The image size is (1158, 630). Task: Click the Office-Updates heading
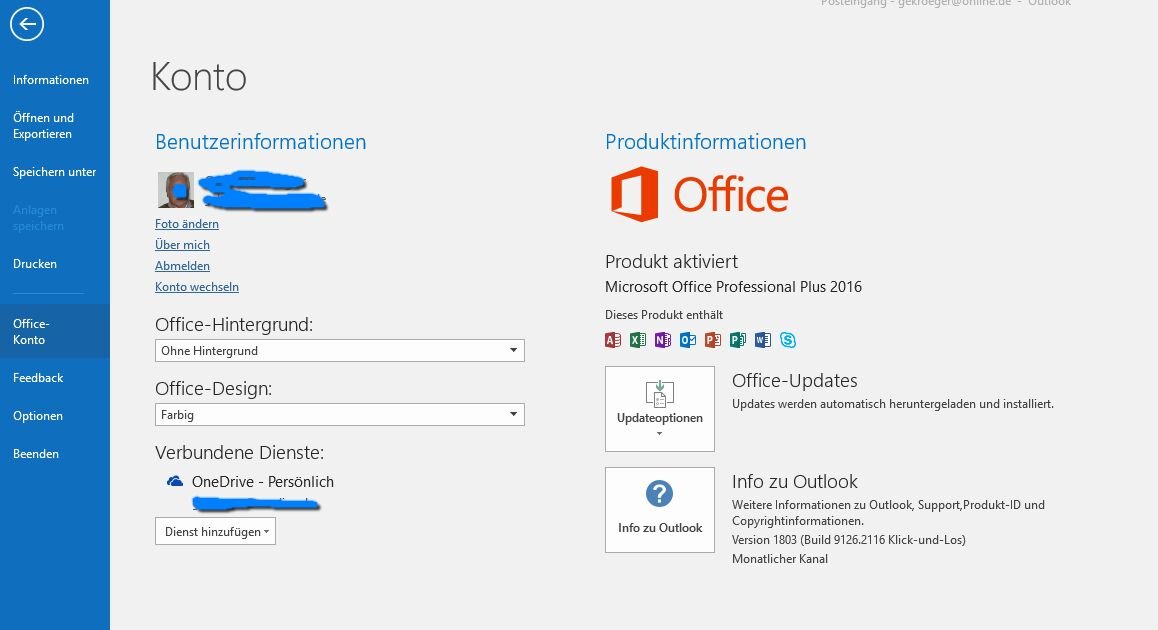click(x=795, y=380)
